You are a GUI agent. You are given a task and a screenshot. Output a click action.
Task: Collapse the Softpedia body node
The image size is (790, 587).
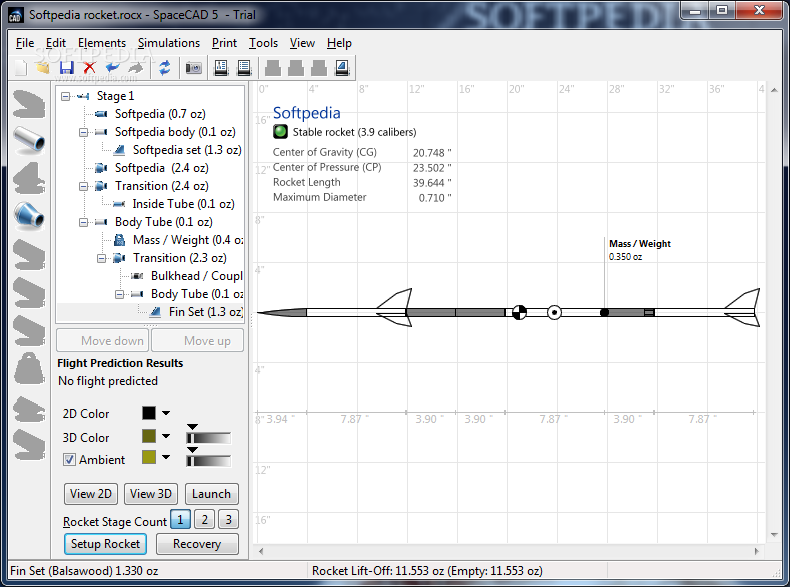coord(84,133)
